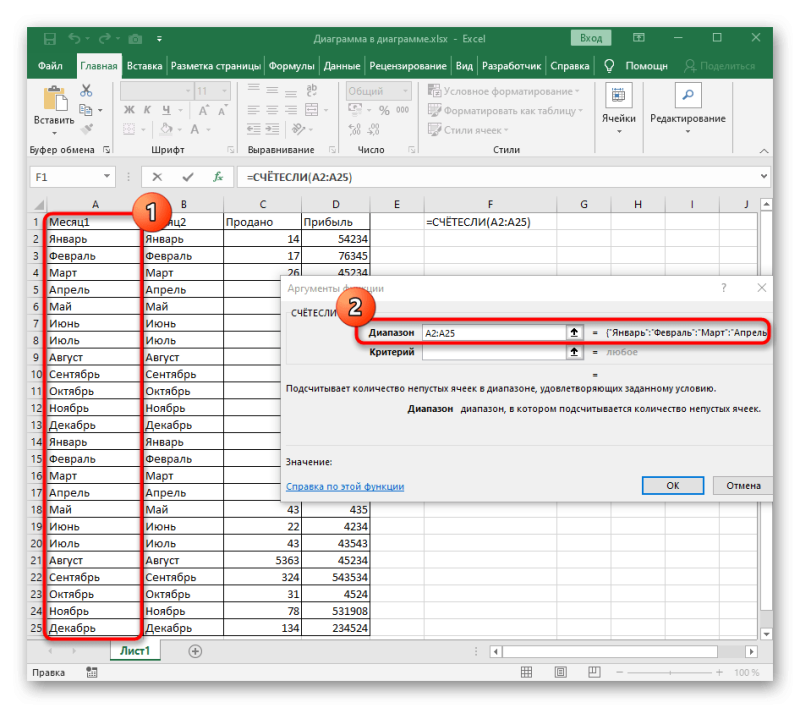Click the fx insert function icon

pos(218,177)
